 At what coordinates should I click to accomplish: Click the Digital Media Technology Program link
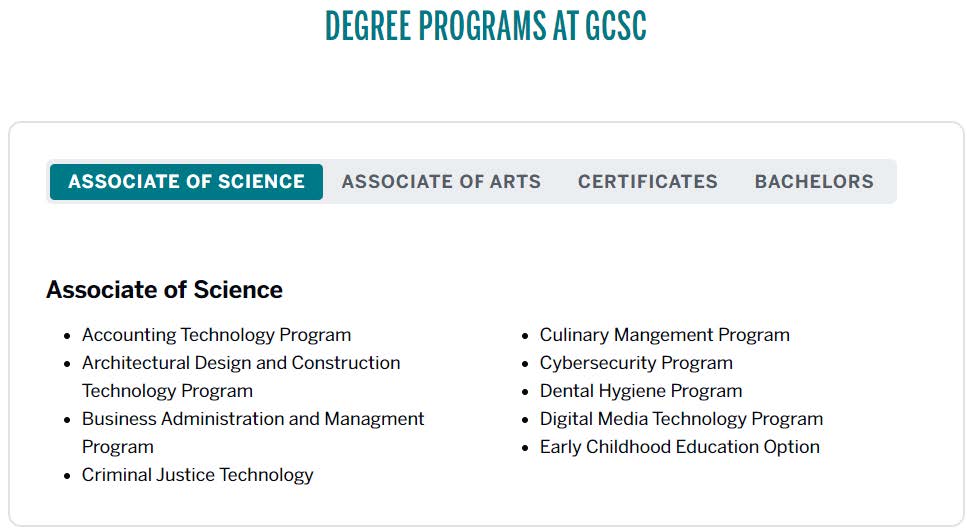681,419
